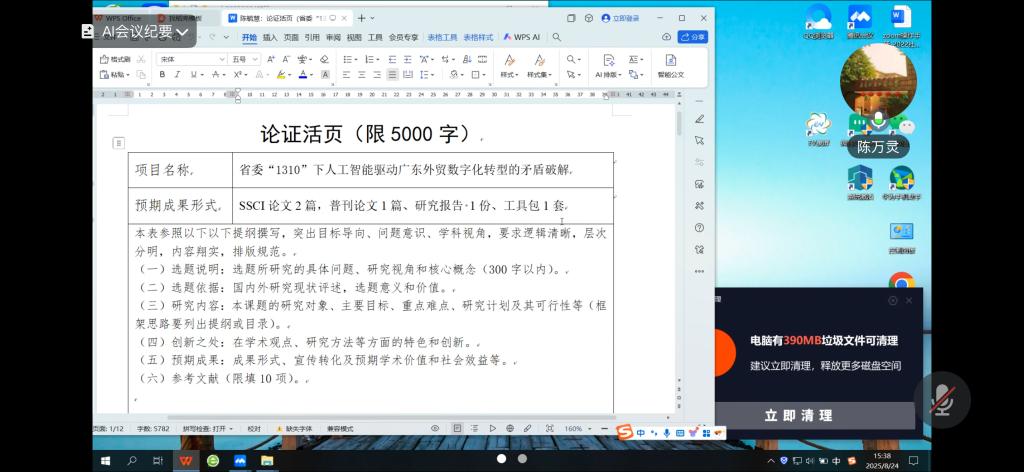
Task: Expand the font size dropdown showing 五号
Action: coord(246,59)
